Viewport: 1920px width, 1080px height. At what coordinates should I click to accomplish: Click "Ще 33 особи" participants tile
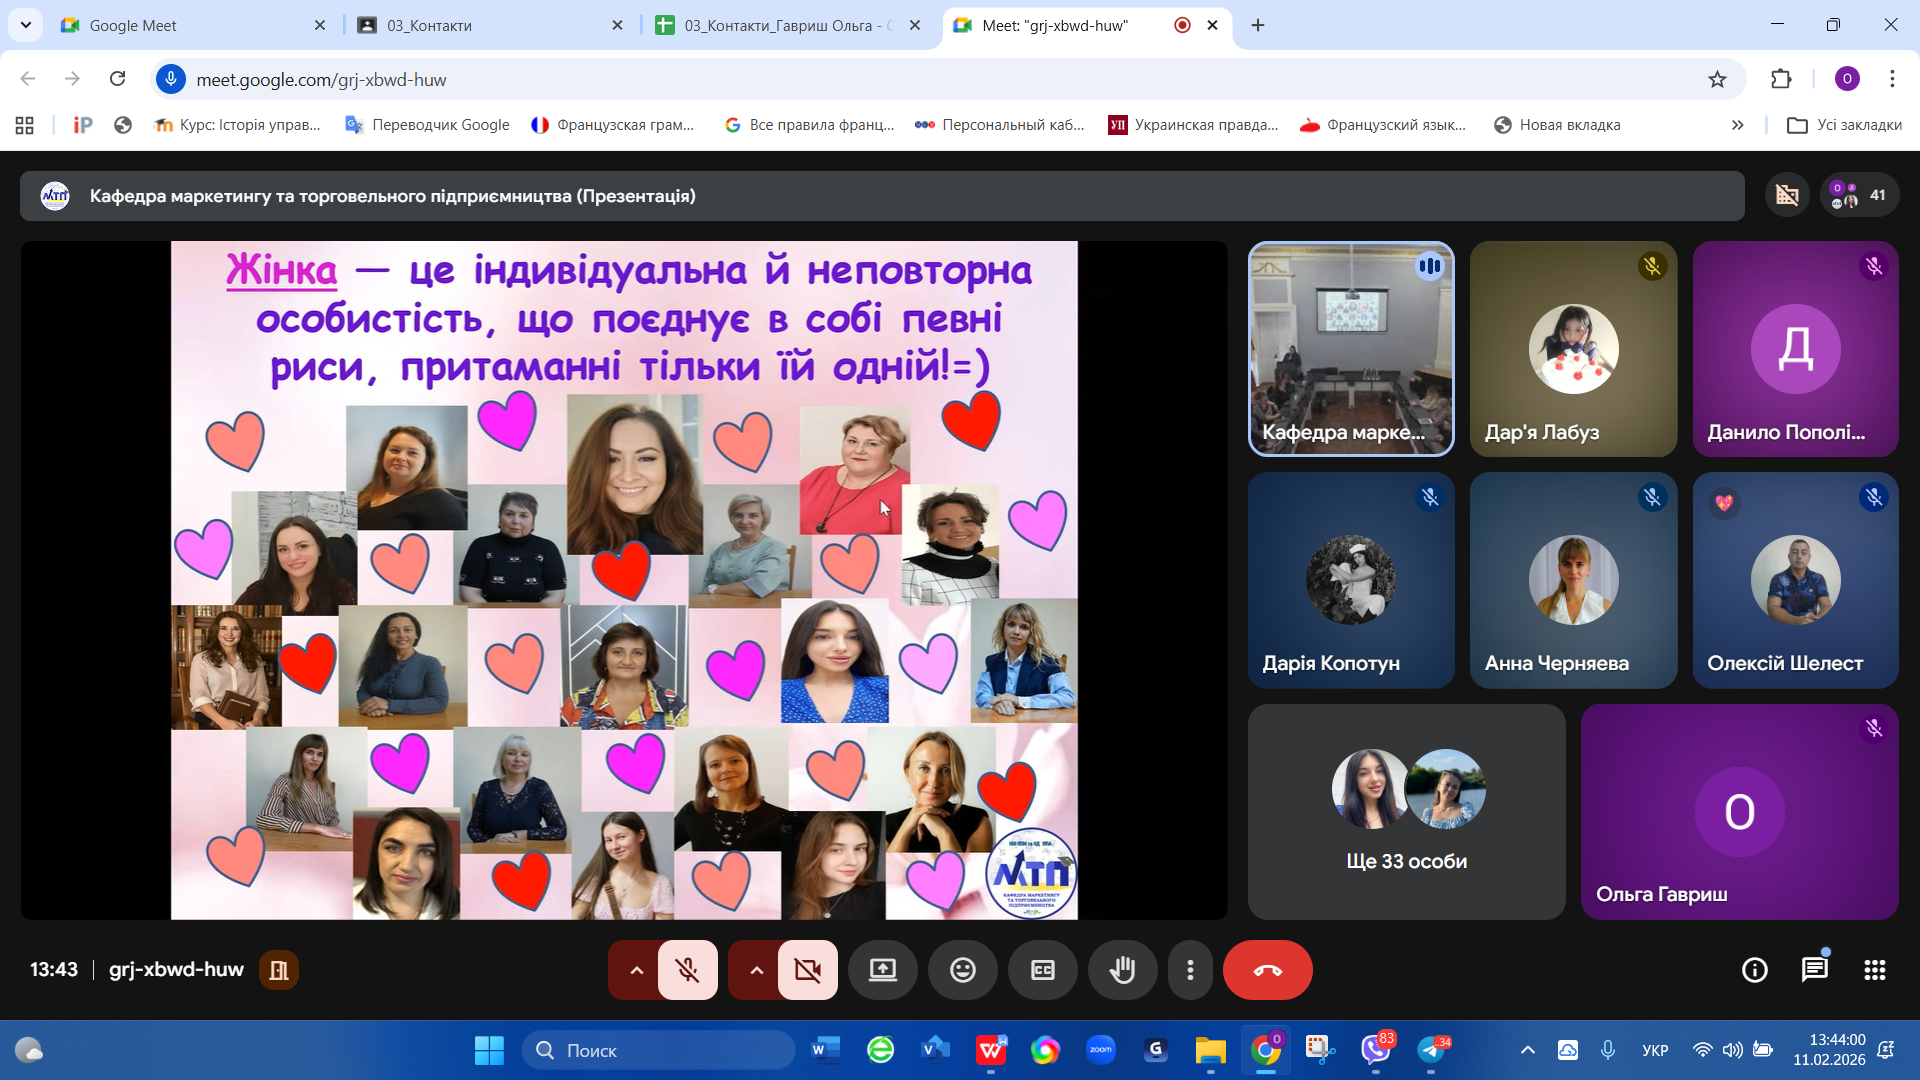click(x=1406, y=811)
